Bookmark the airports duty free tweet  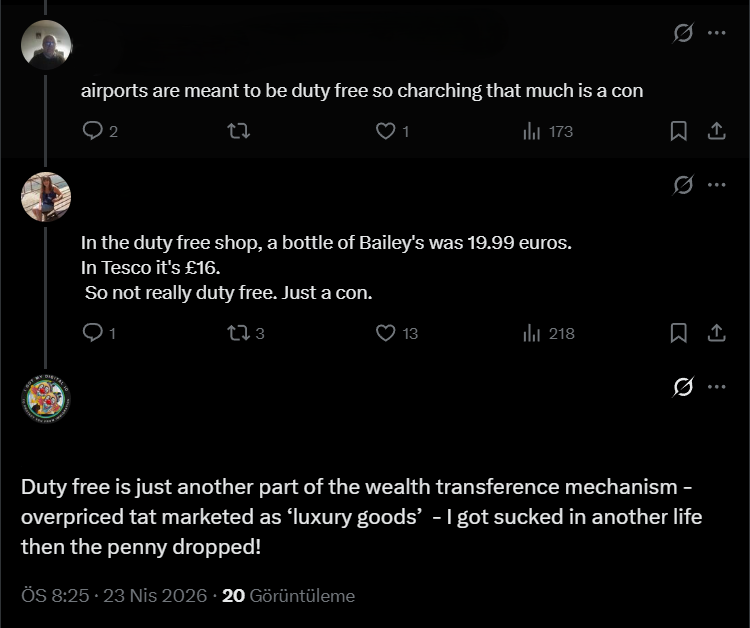pos(678,131)
